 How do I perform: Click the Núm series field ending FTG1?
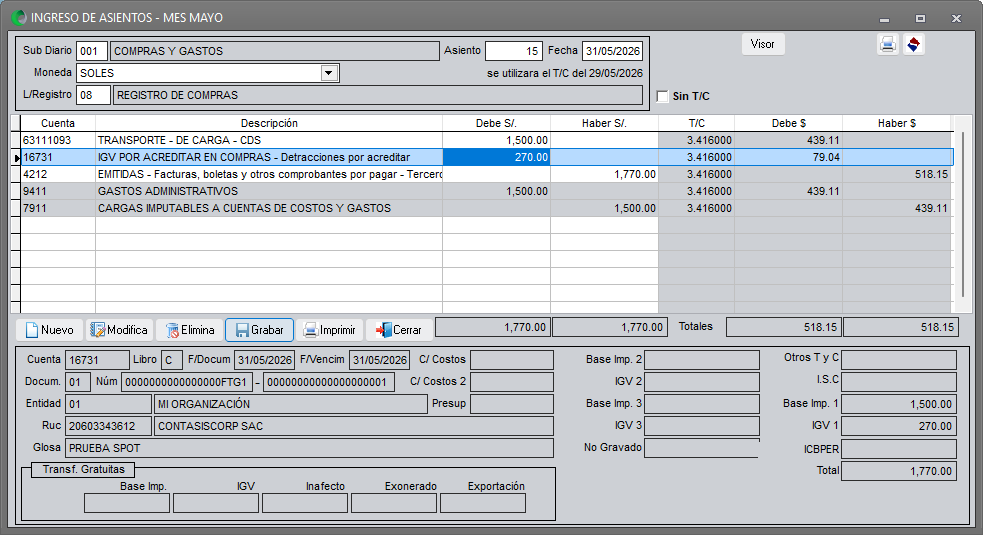click(187, 382)
